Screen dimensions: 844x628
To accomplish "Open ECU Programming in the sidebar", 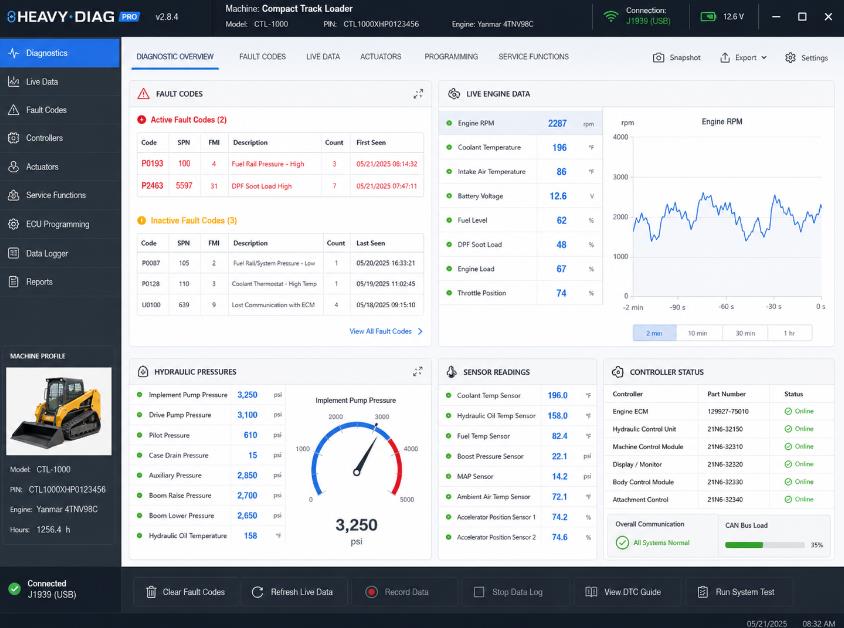I will click(x=60, y=224).
